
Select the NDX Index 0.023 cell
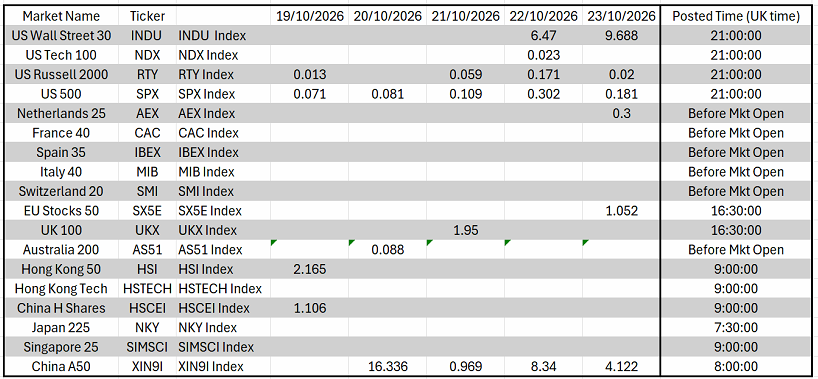543,55
